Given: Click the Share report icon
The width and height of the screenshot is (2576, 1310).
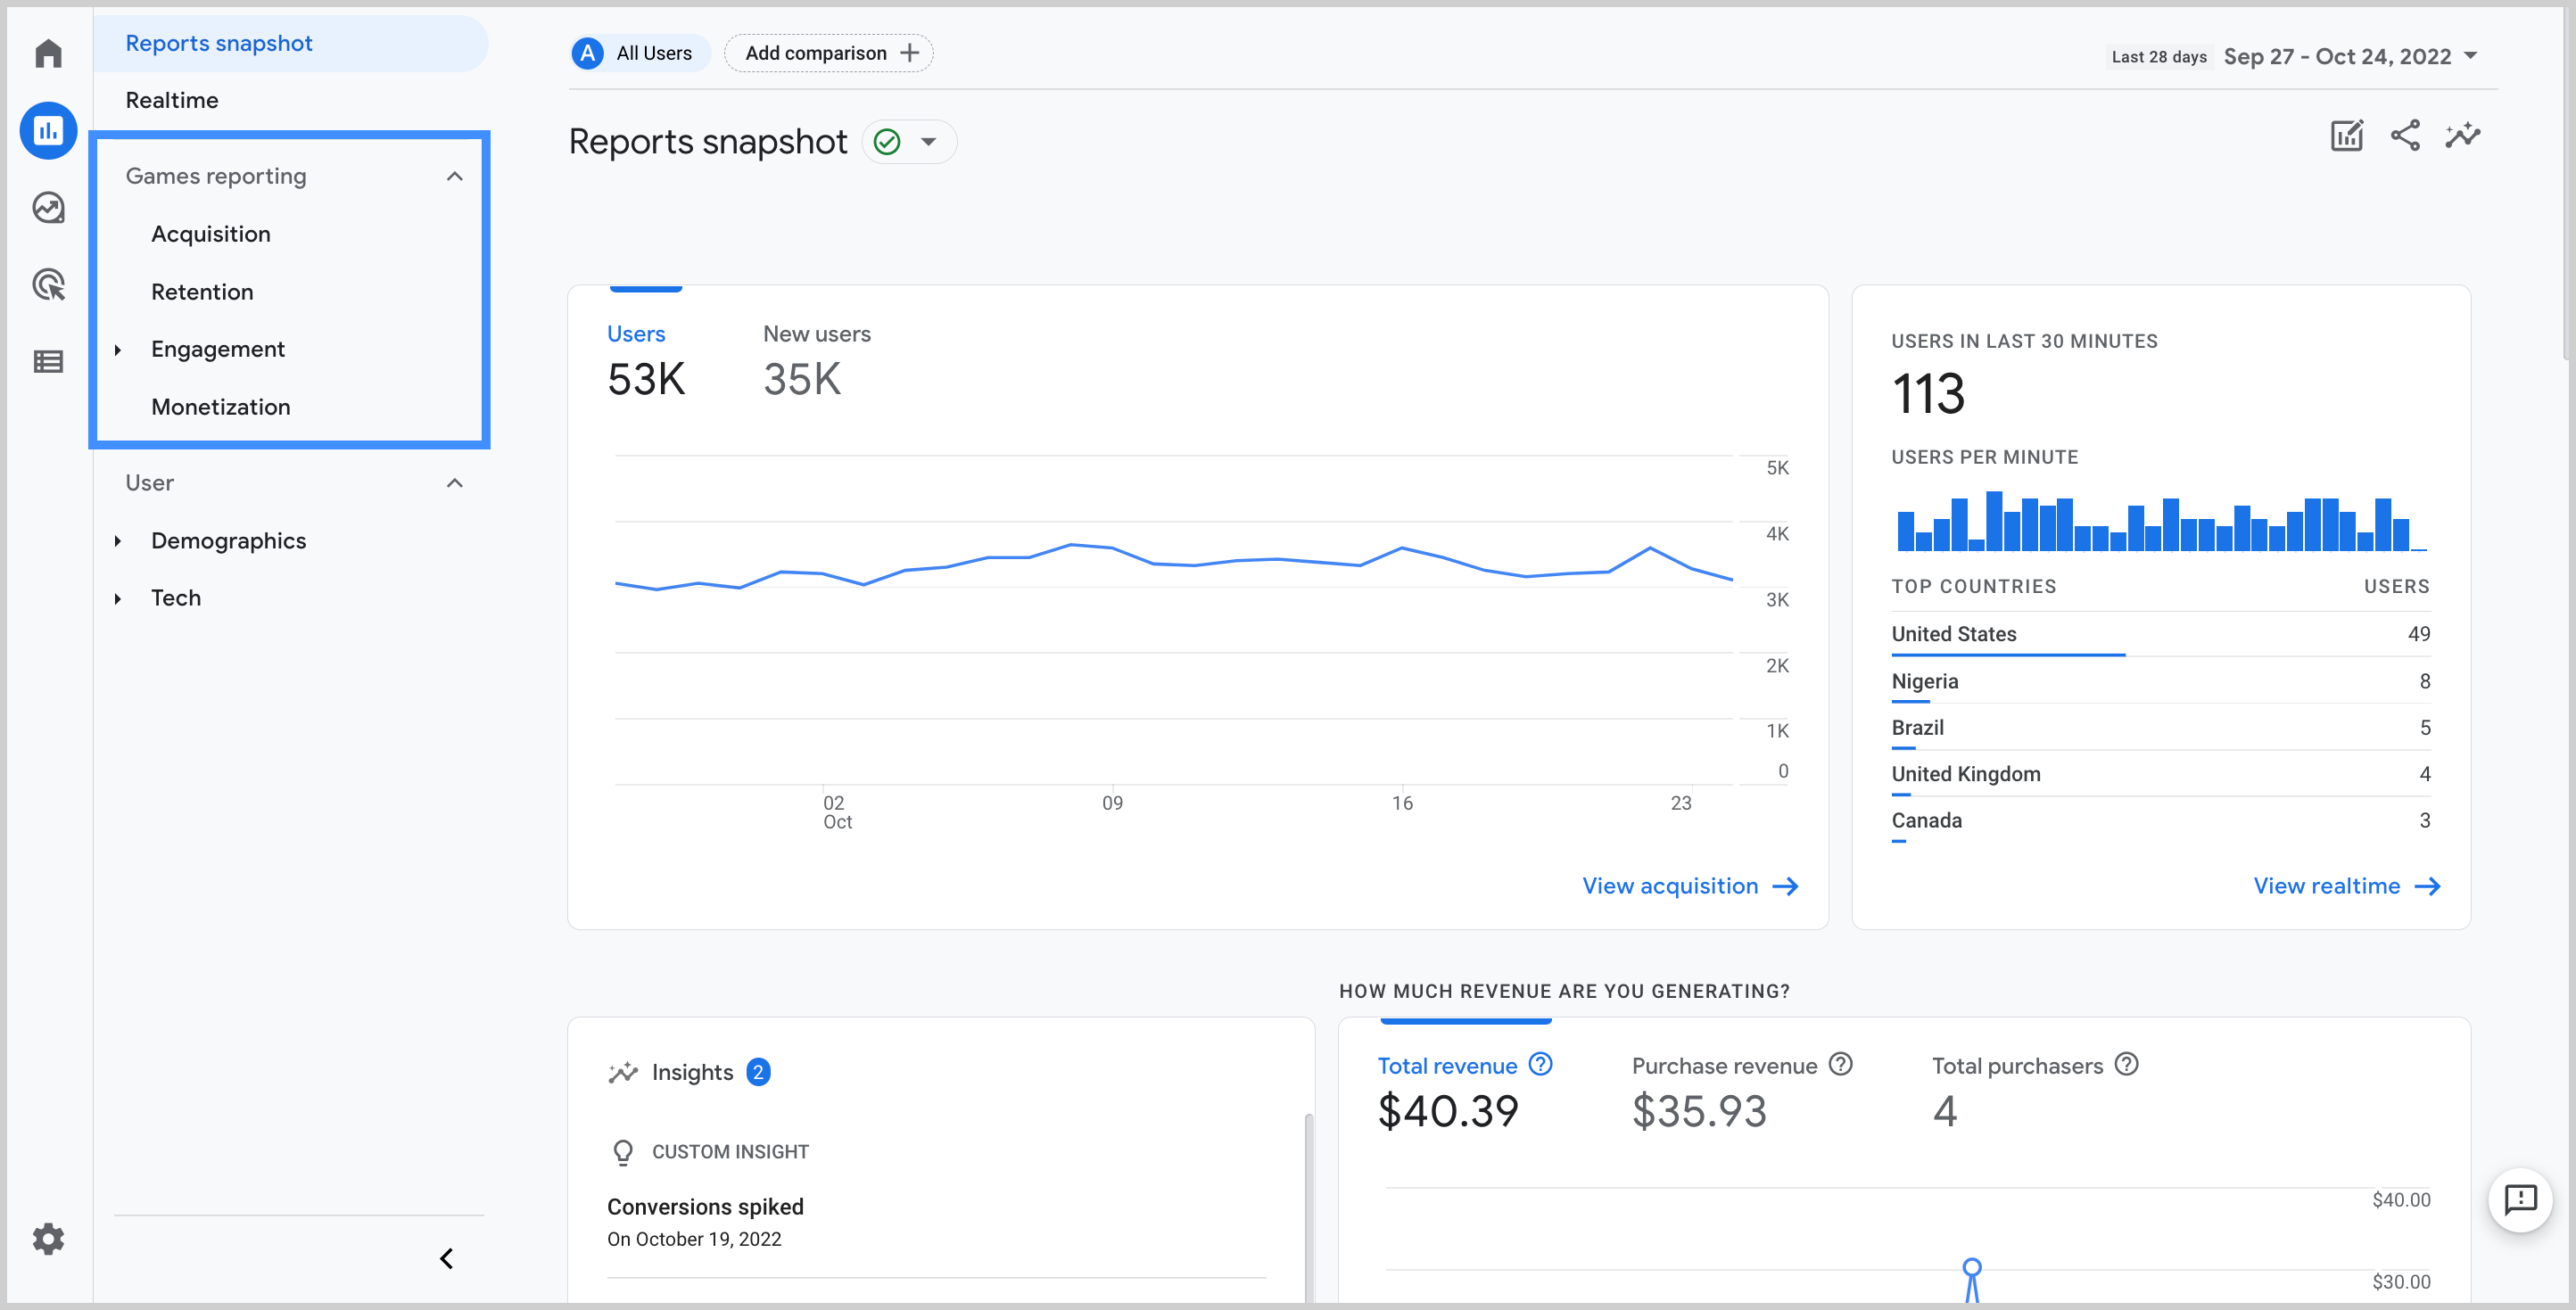Looking at the screenshot, I should click(2402, 137).
